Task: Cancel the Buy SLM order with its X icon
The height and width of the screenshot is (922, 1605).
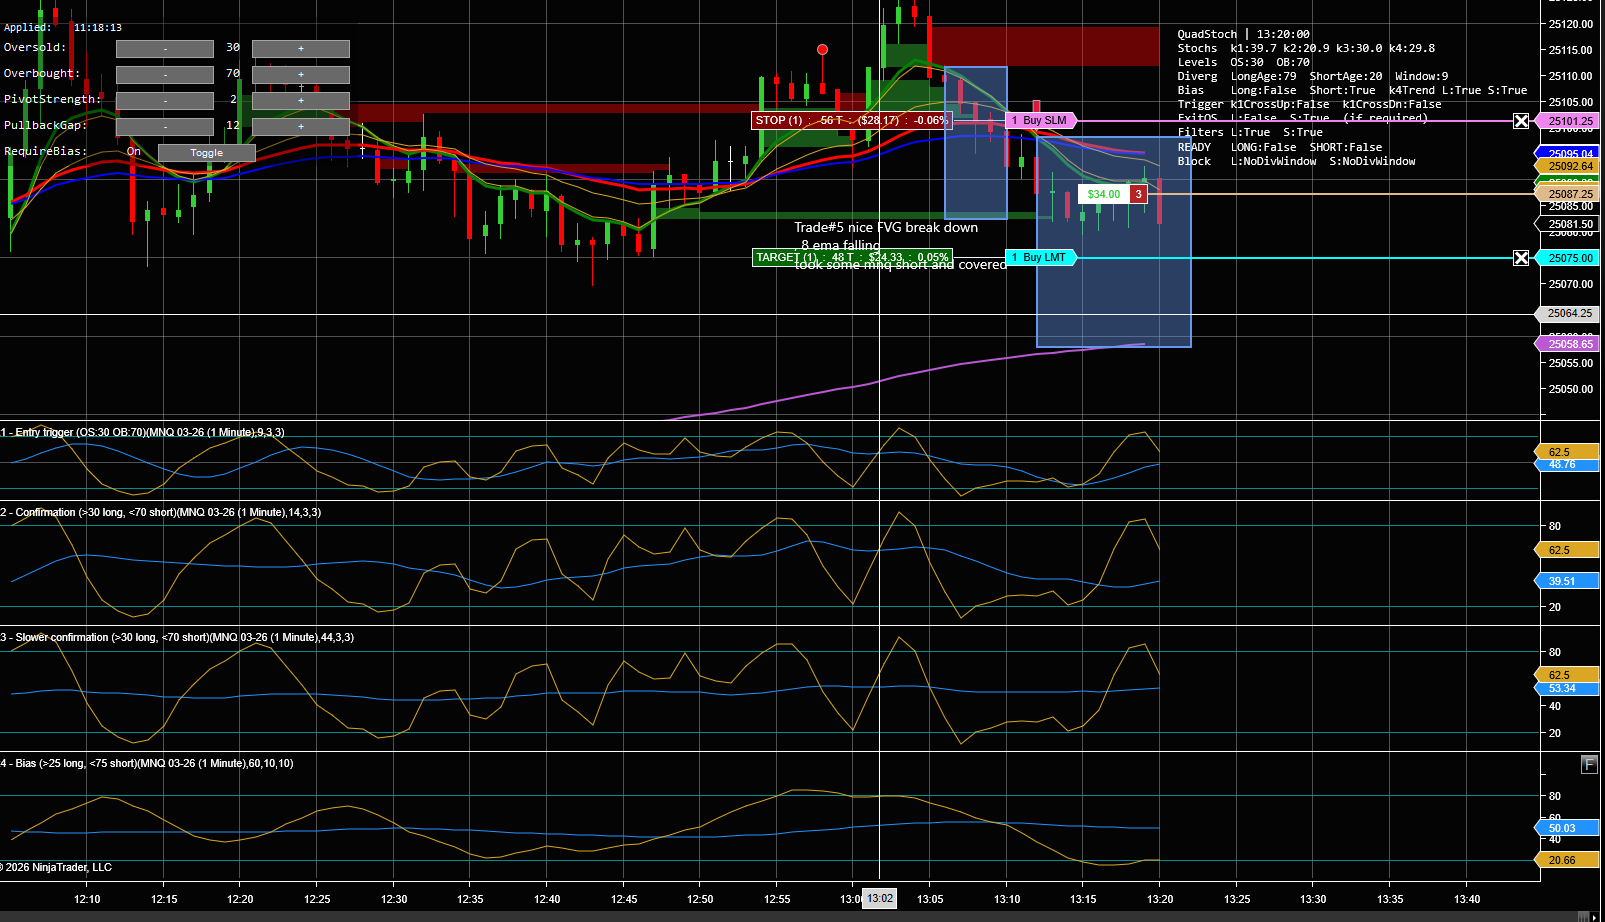Action: [x=1521, y=121]
